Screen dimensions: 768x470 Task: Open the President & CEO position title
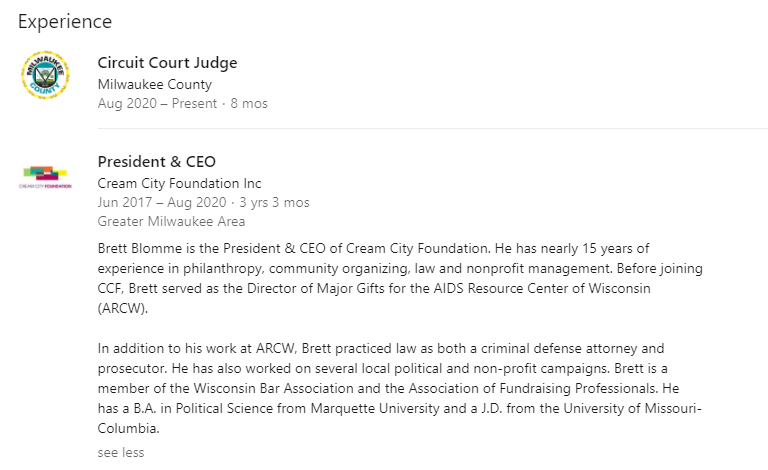(156, 162)
